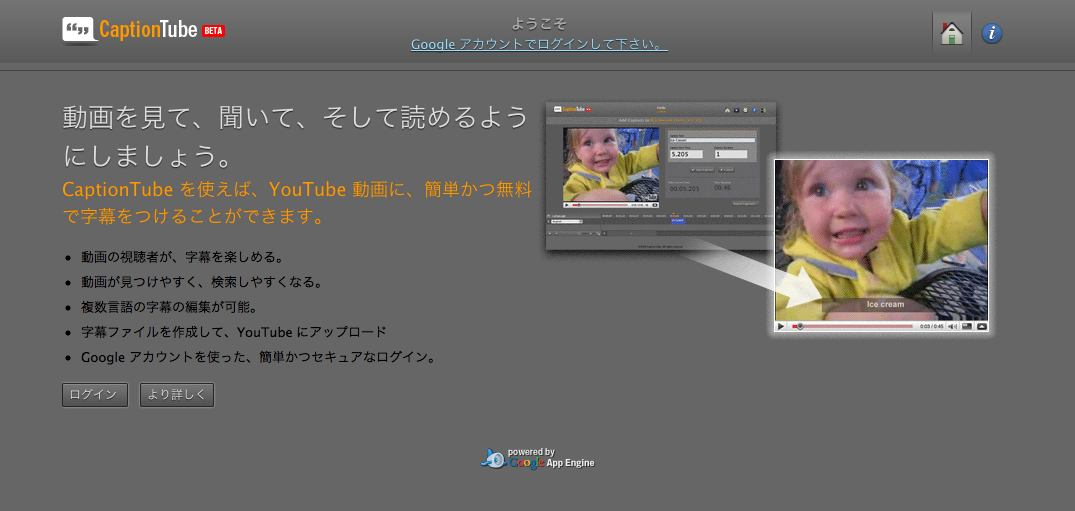Click the small CaptionTube editor screenshot
The height and width of the screenshot is (511, 1075).
point(660,176)
